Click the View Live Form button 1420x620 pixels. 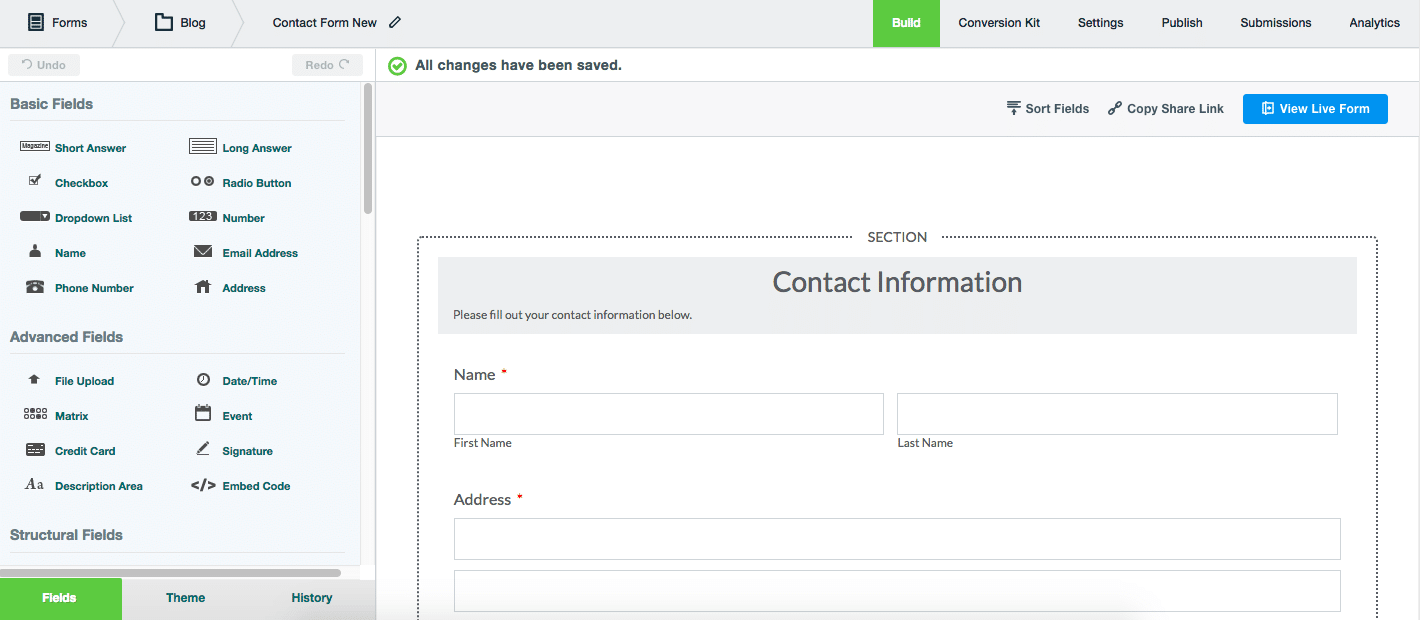[x=1315, y=109]
